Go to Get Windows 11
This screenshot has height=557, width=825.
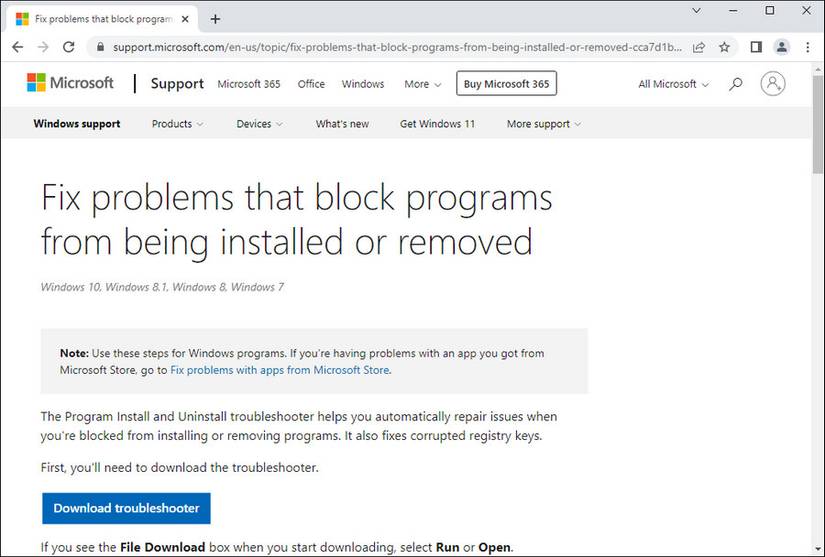point(437,124)
